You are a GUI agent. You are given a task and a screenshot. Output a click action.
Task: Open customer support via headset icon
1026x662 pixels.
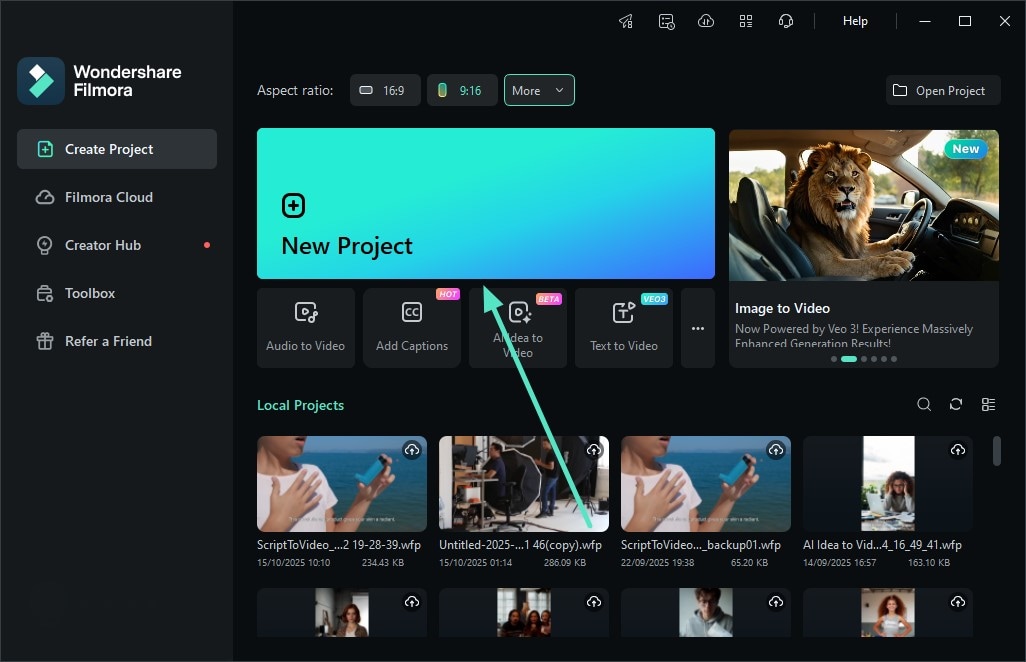[x=786, y=20]
